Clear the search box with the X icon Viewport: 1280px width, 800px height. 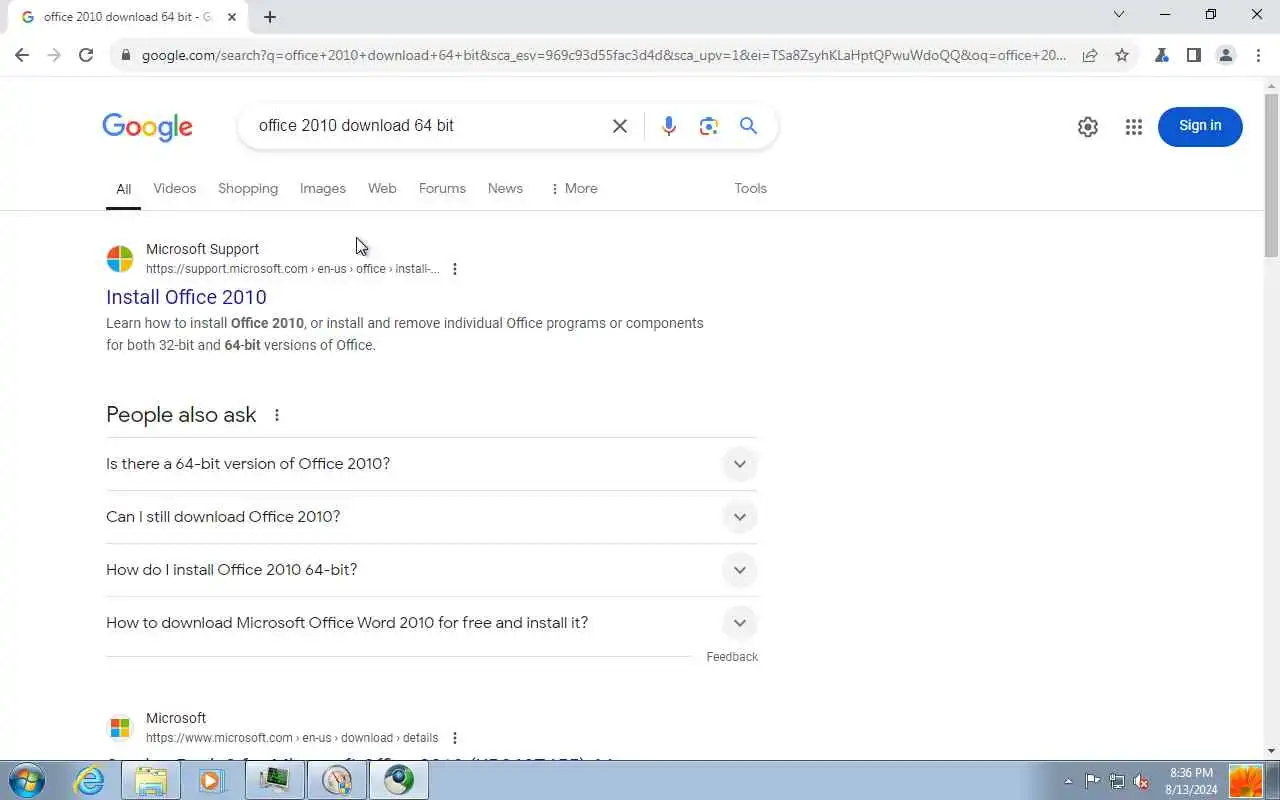[620, 126]
